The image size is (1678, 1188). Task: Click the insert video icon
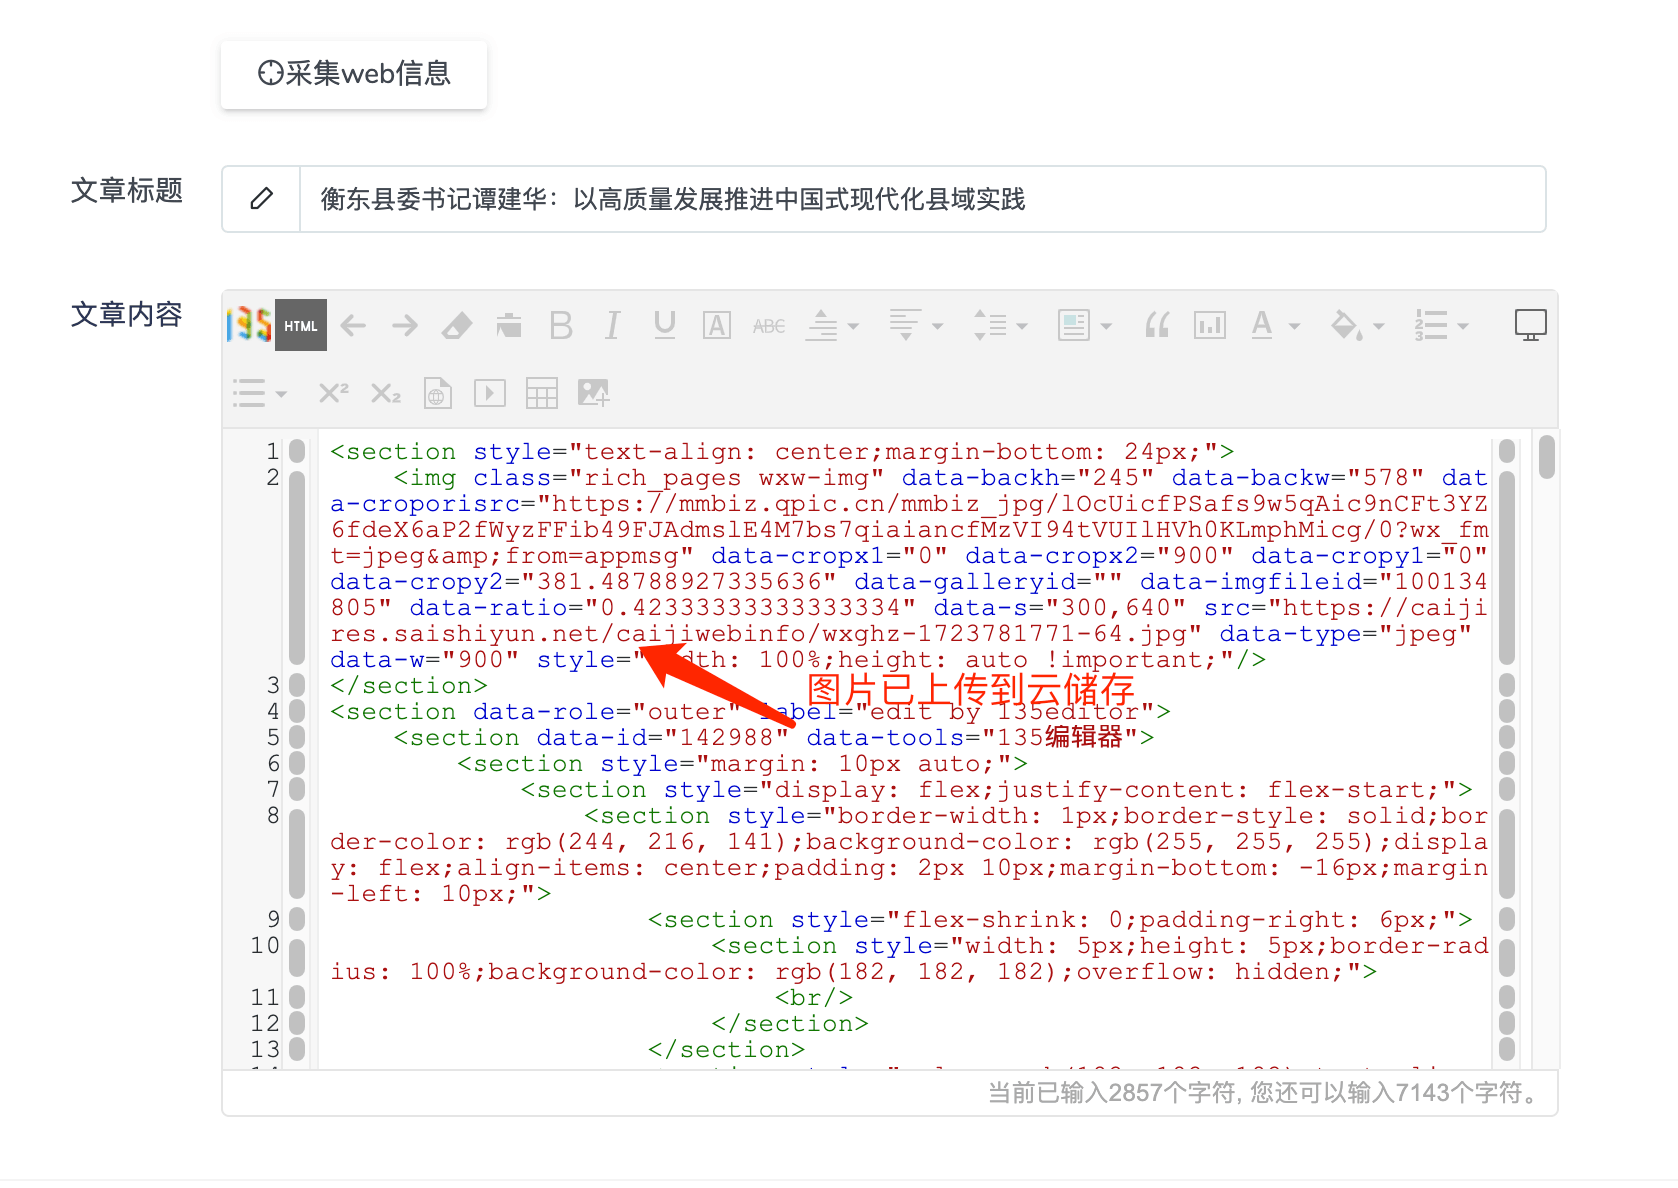tap(490, 393)
